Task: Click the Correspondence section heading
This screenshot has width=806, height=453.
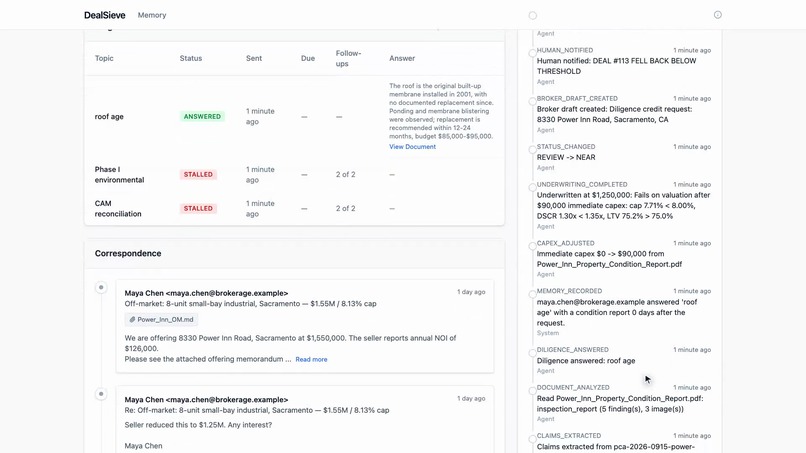Action: pos(128,253)
